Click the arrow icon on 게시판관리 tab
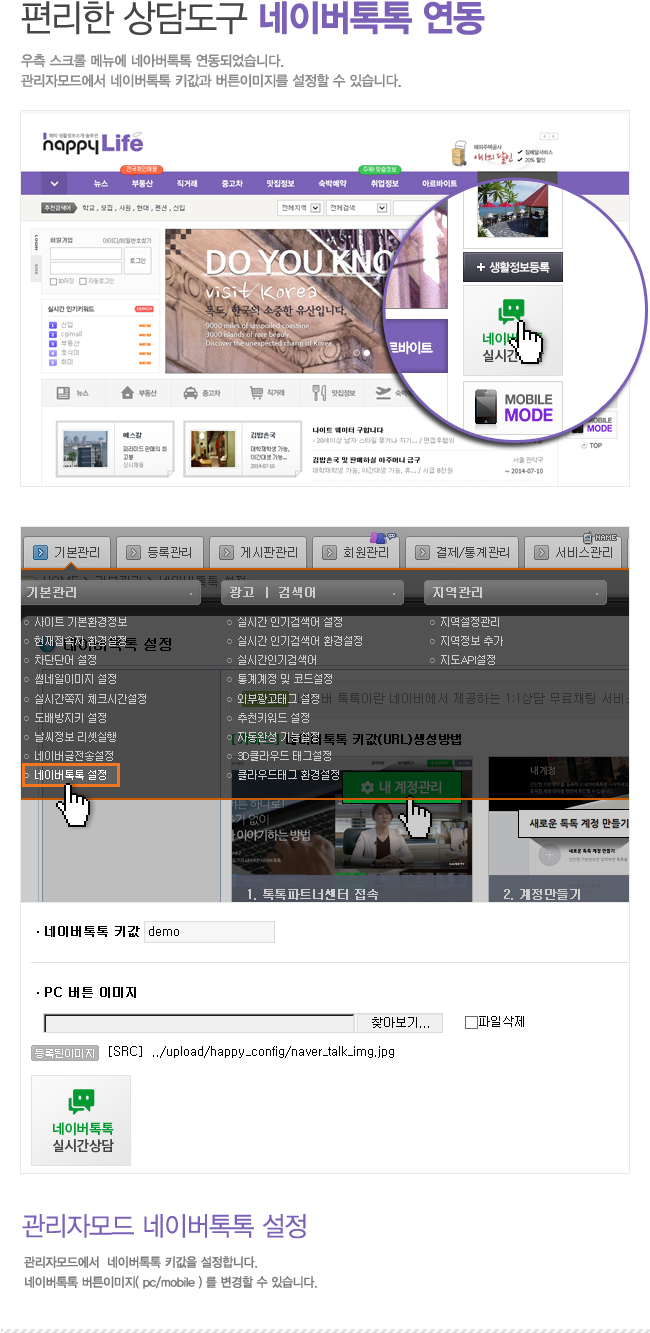Viewport: 650px width, 1333px height. tap(226, 552)
